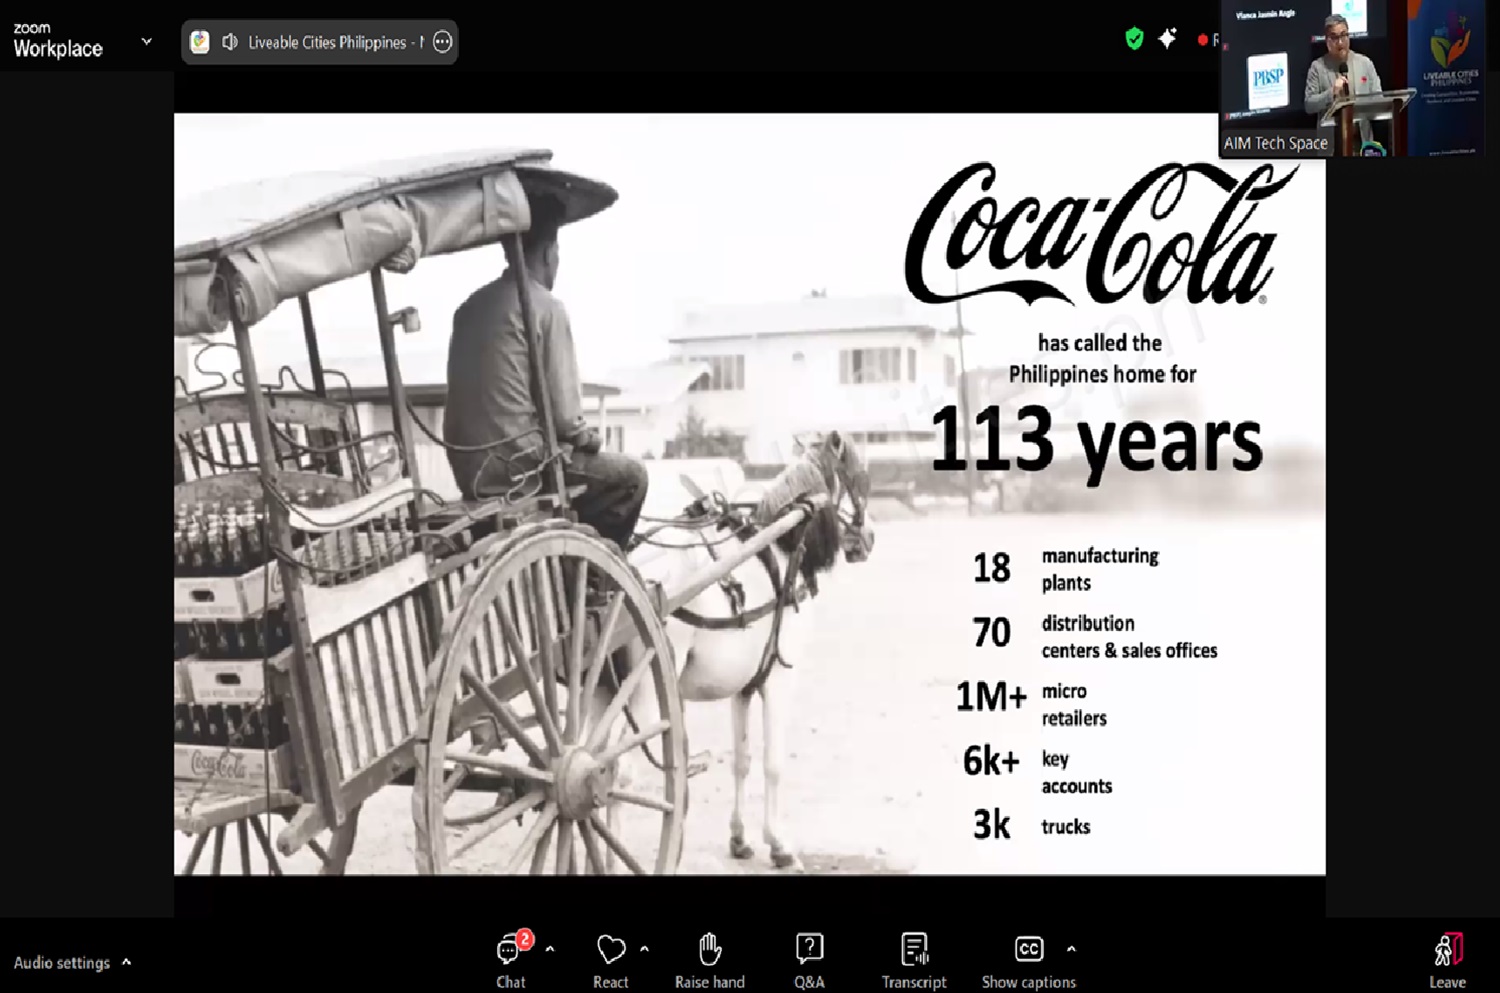
Task: Leave the meeting
Action: pos(1447,960)
